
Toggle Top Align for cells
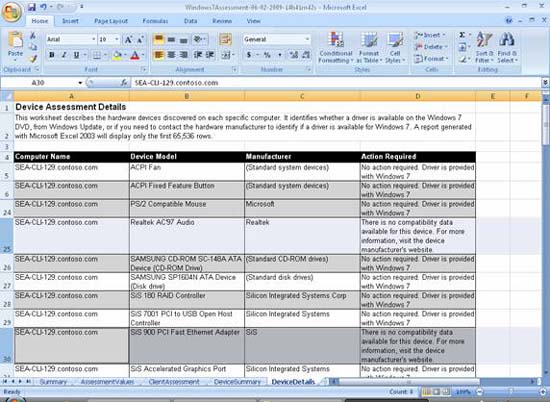point(159,39)
